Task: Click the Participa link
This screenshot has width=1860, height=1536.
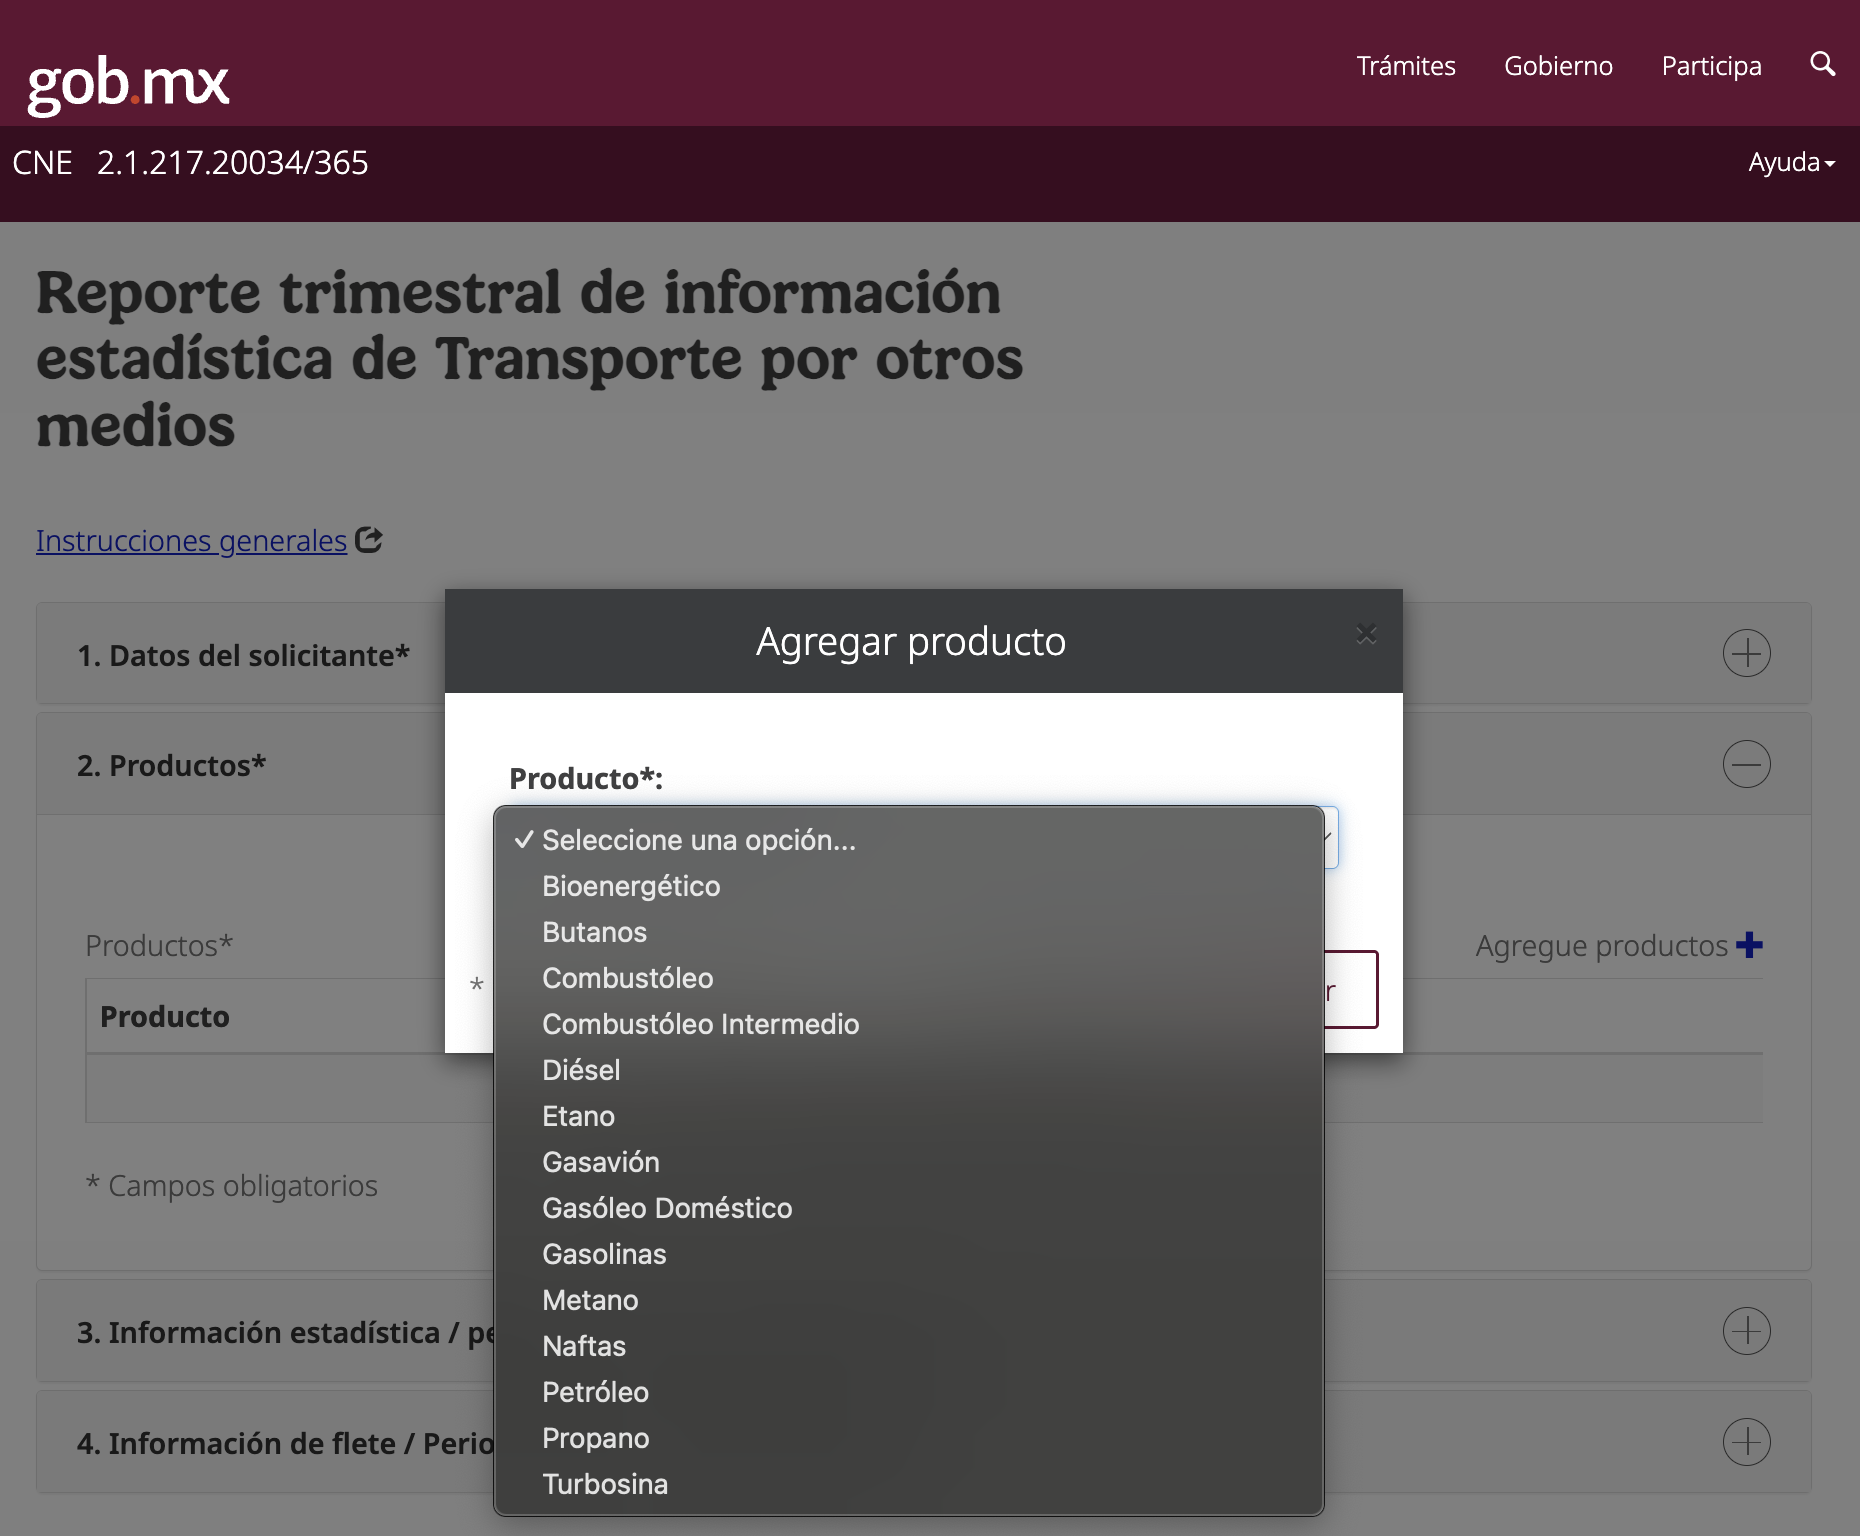Action: click(1710, 66)
